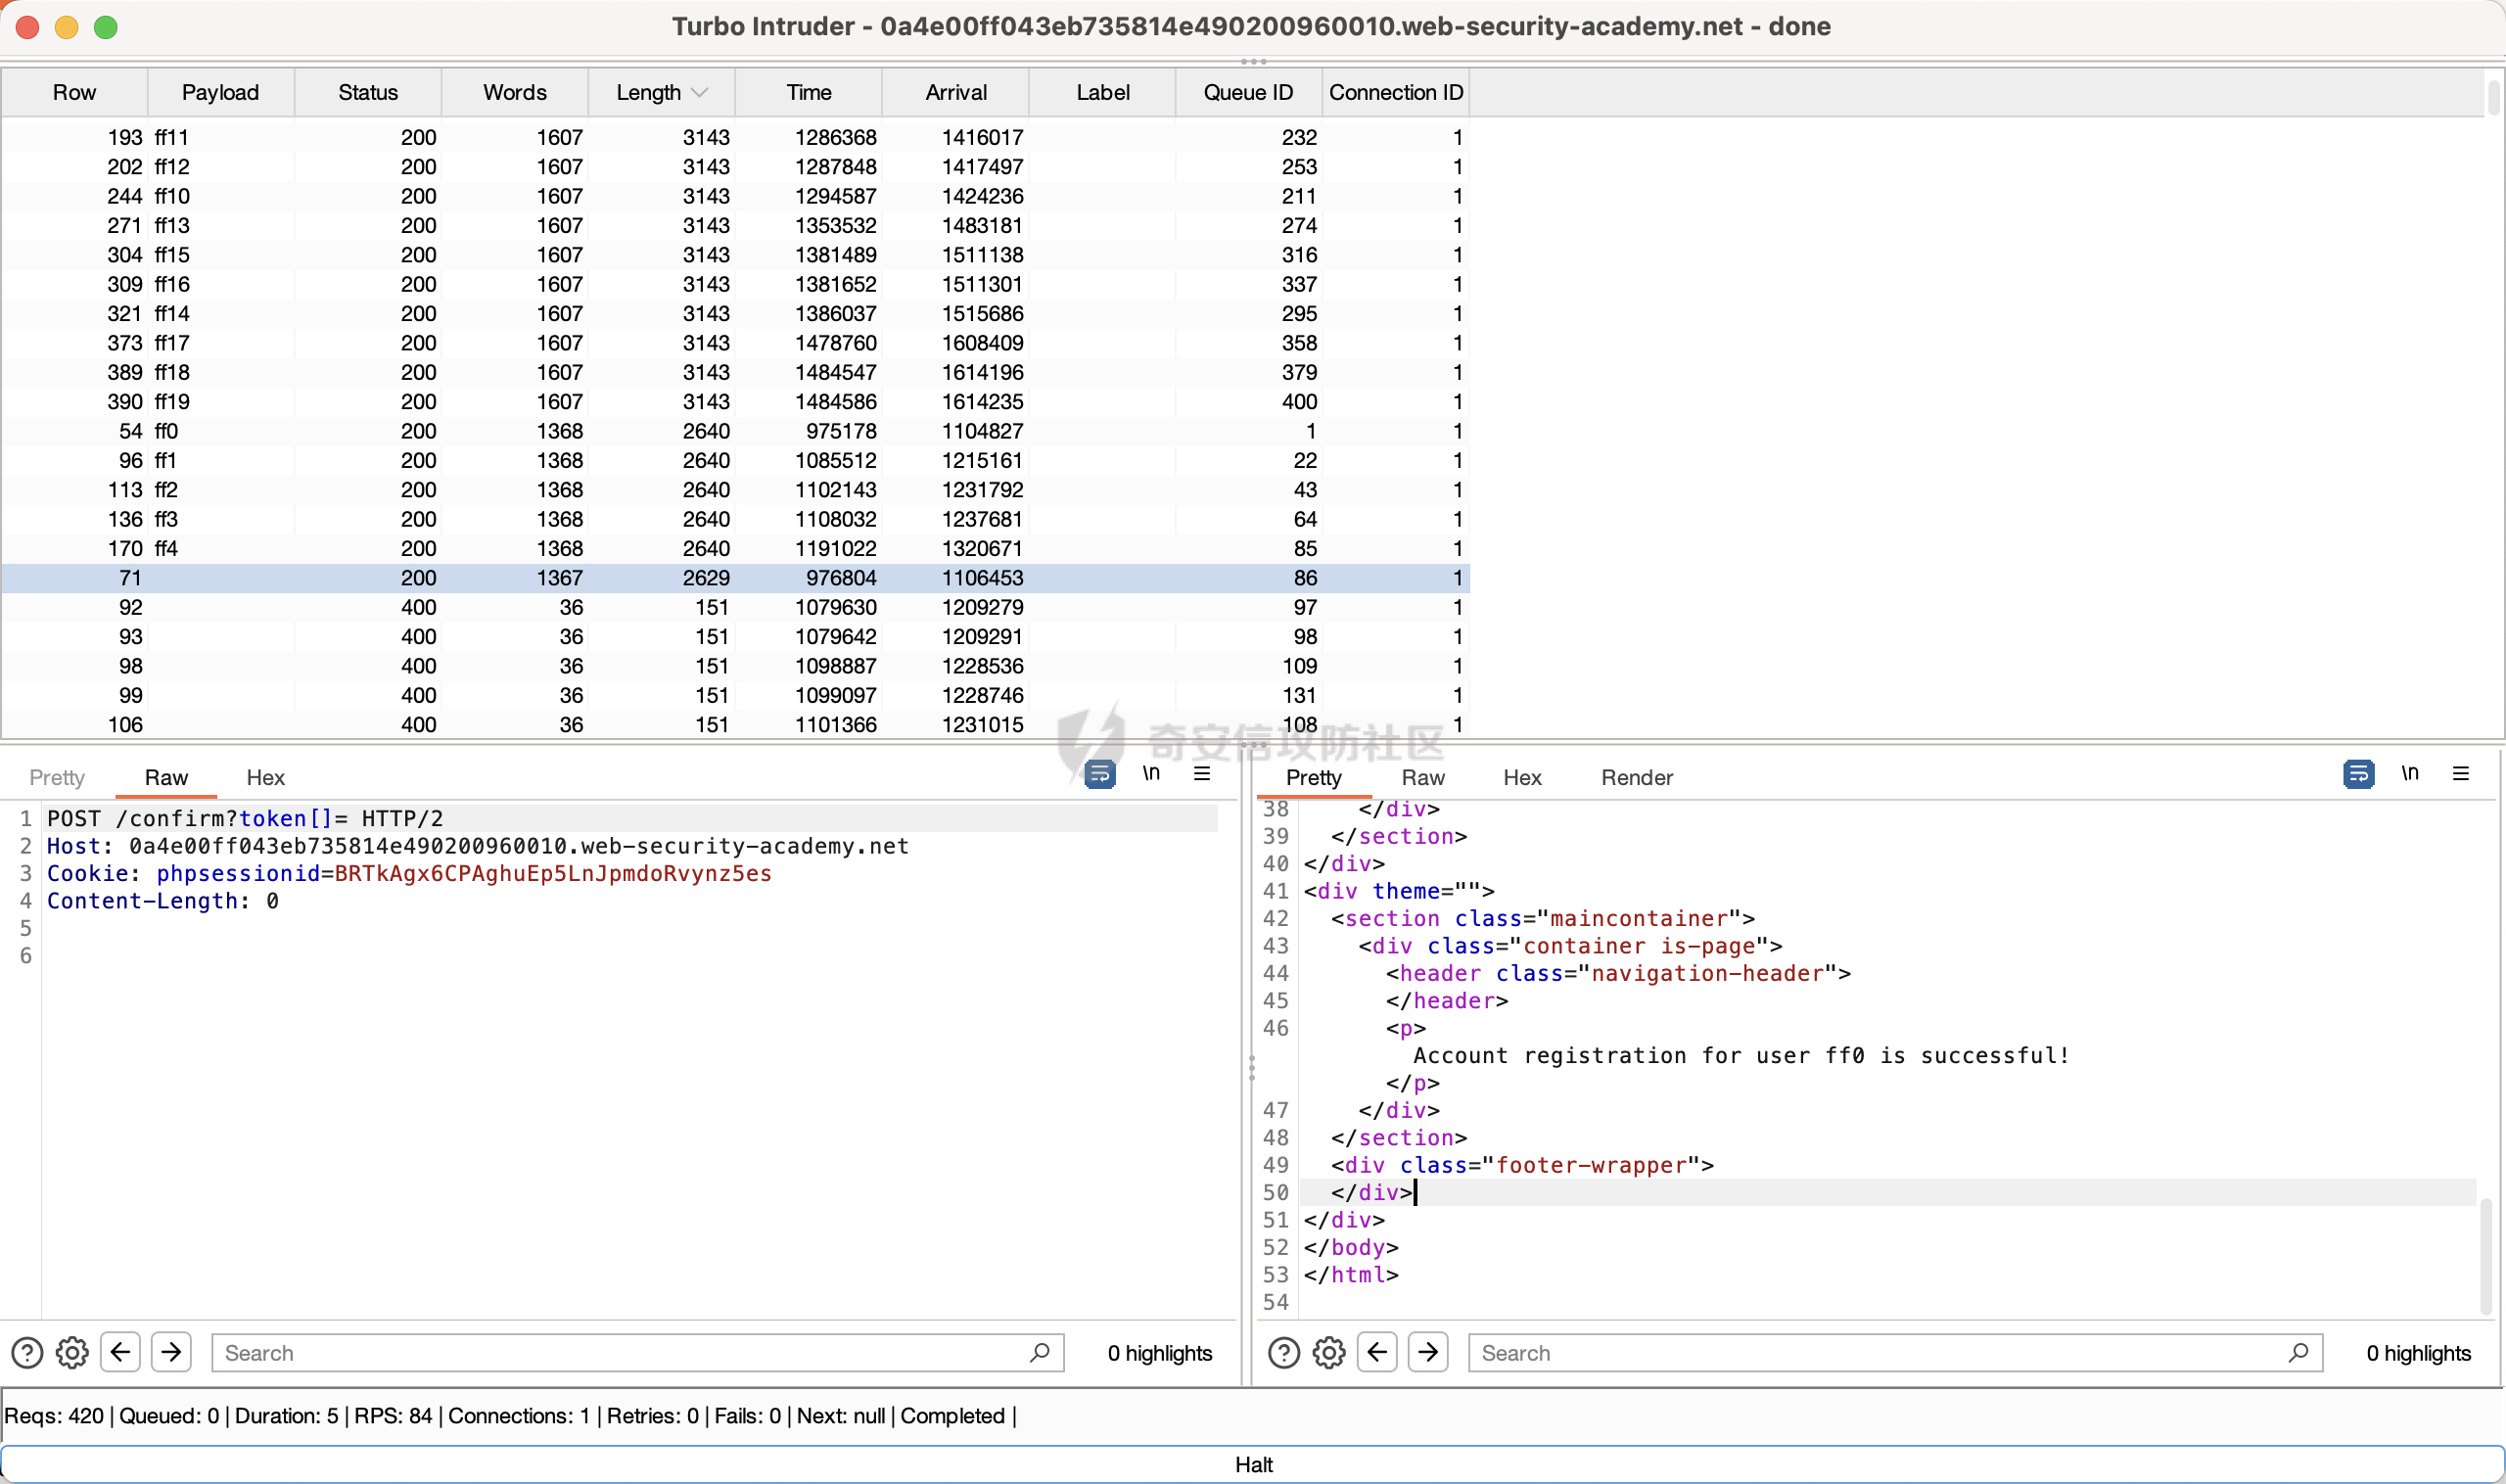Go to next match in request search

click(x=171, y=1352)
